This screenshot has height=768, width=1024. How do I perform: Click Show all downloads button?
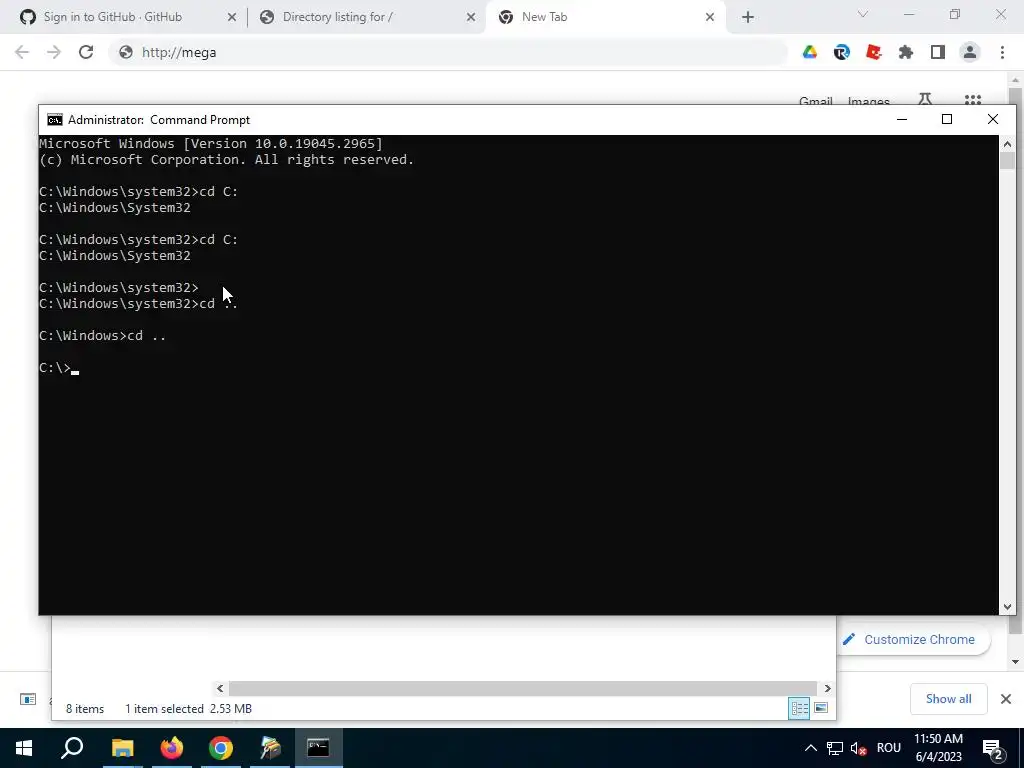pos(948,699)
